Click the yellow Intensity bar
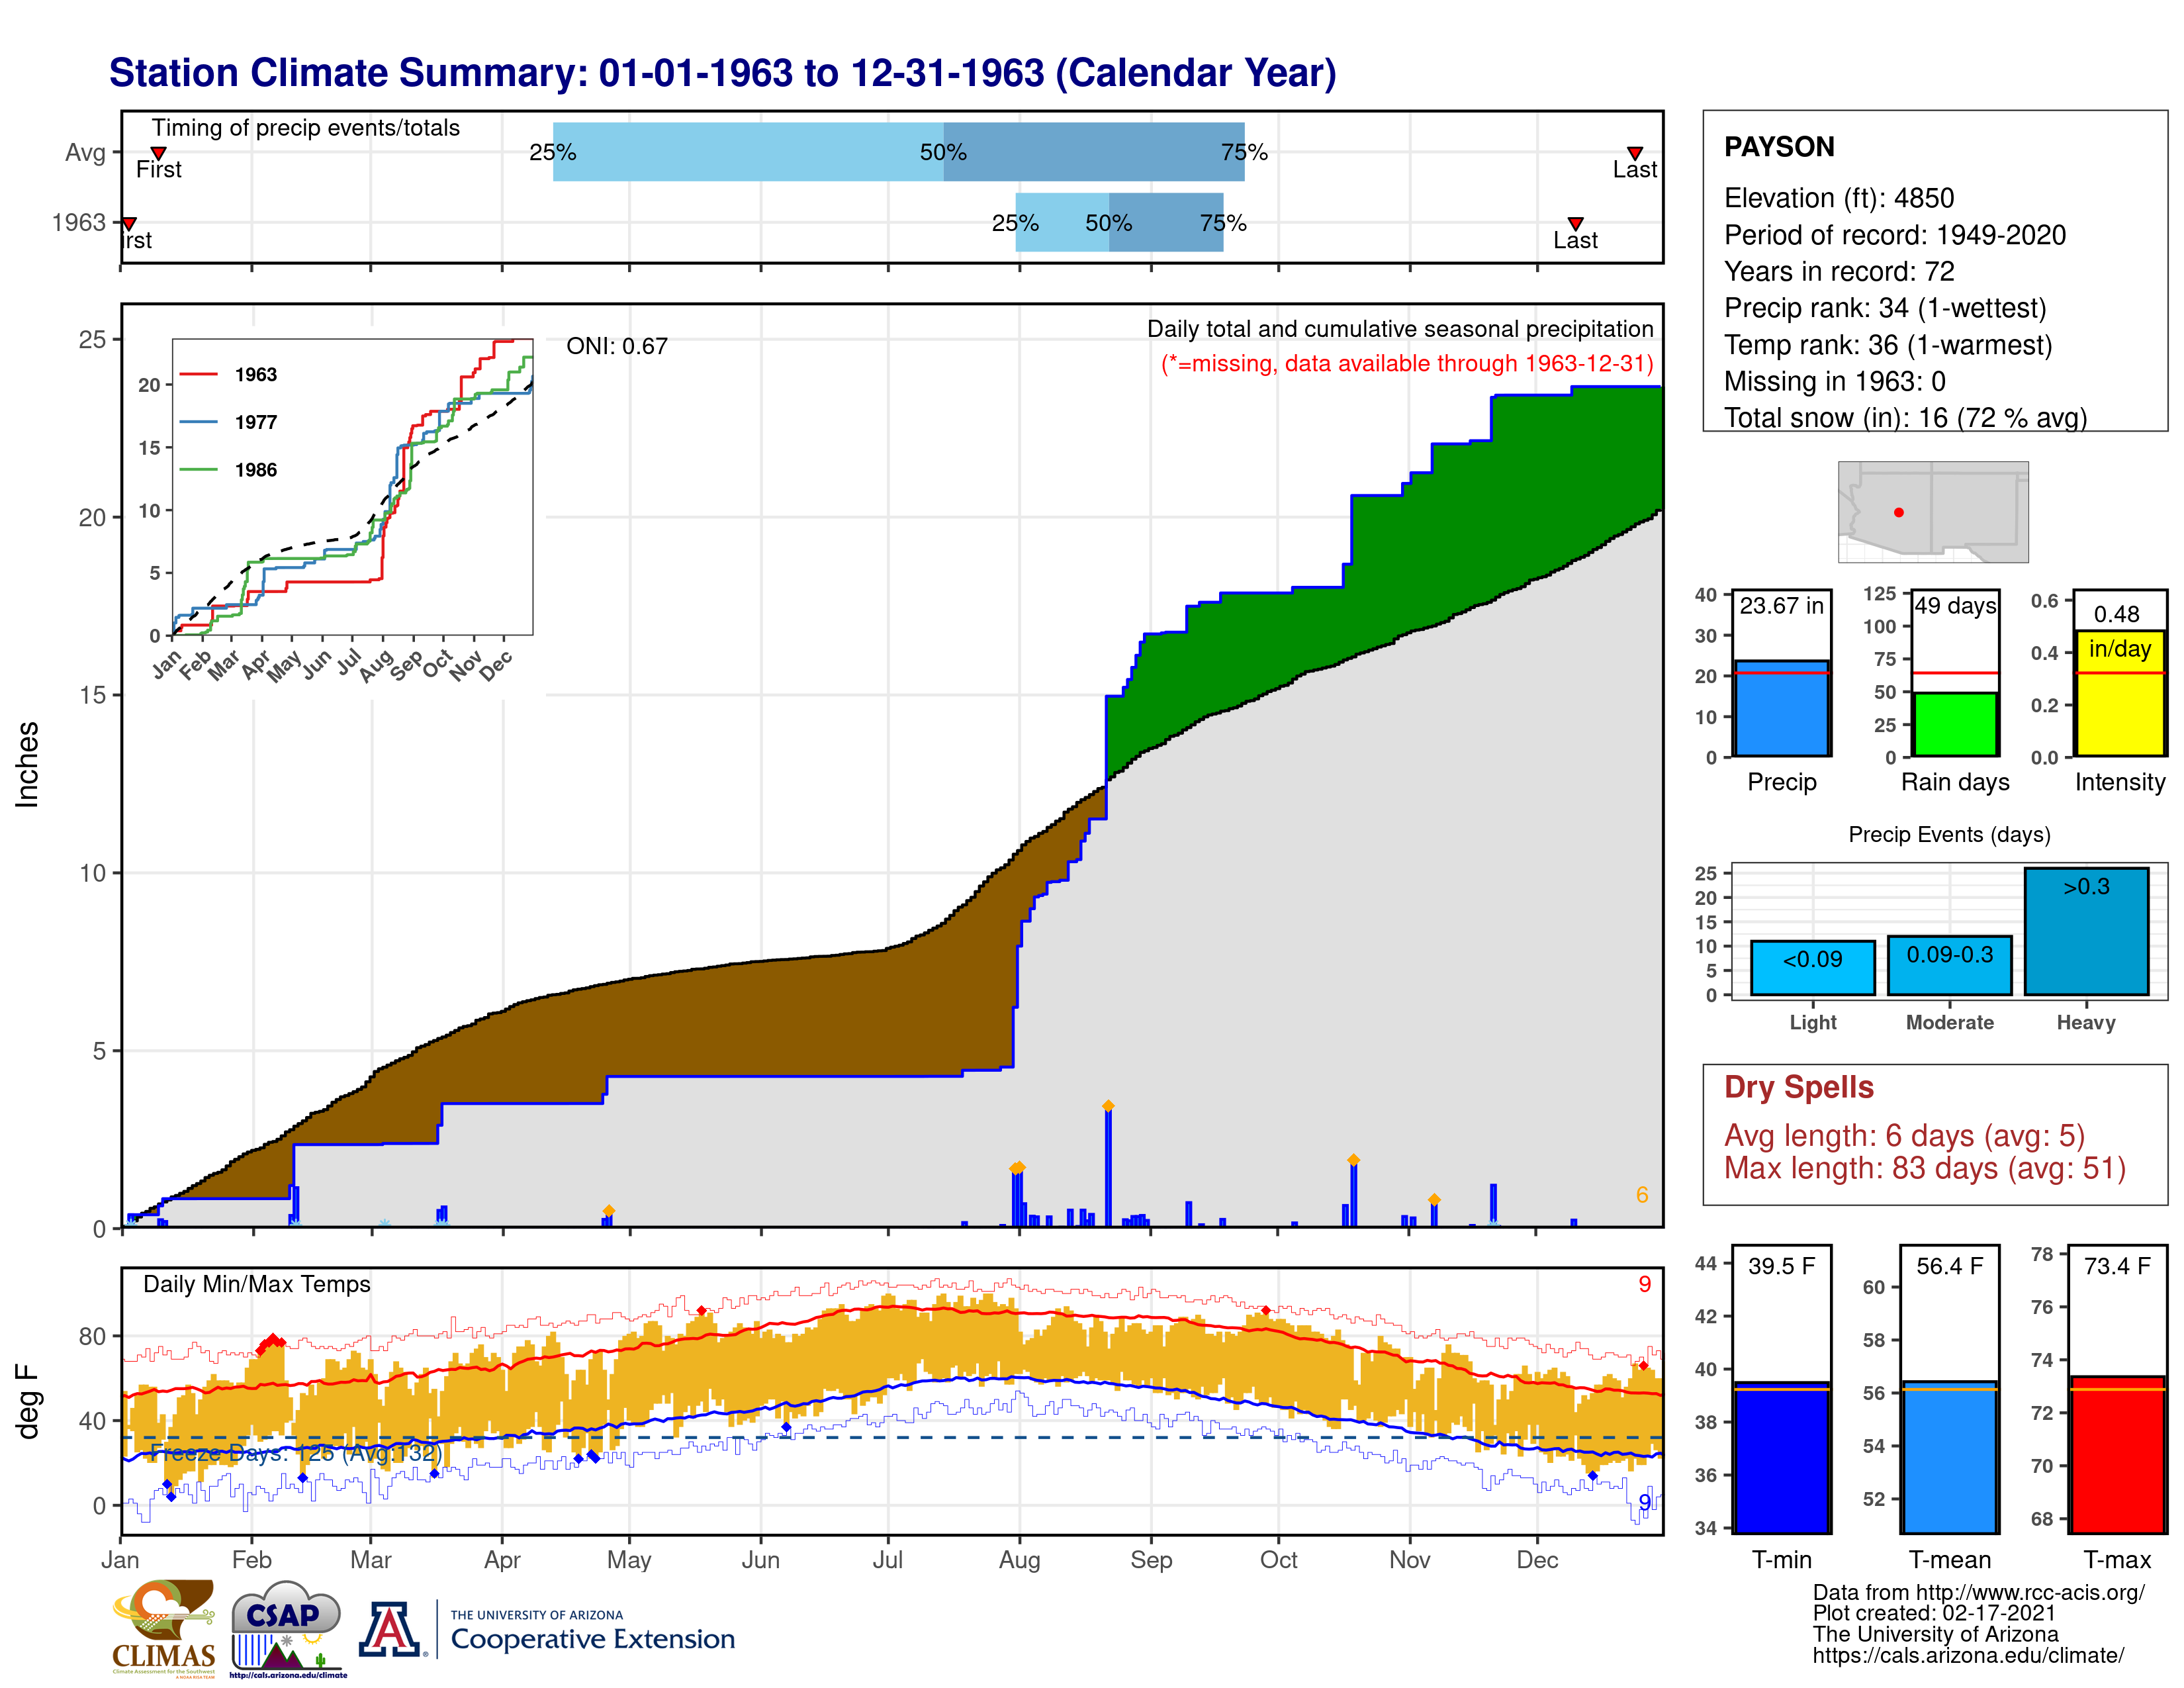The width and height of the screenshot is (2184, 1688). point(2119,693)
